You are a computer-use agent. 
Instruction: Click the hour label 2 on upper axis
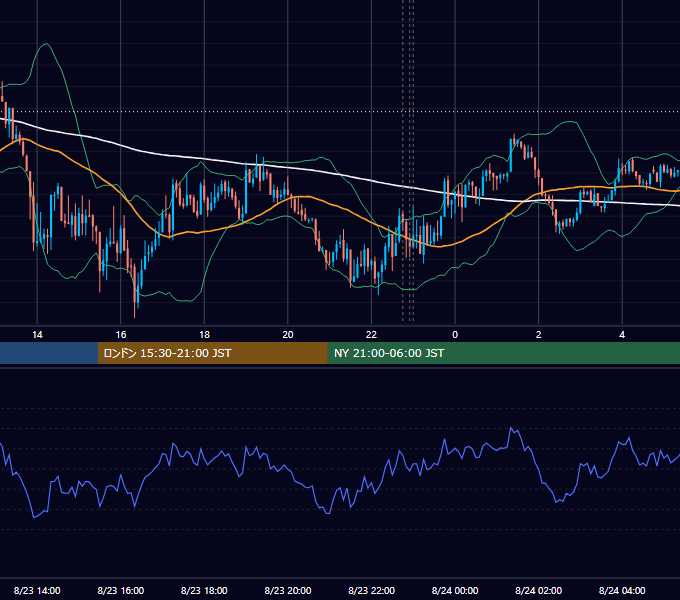point(539,335)
